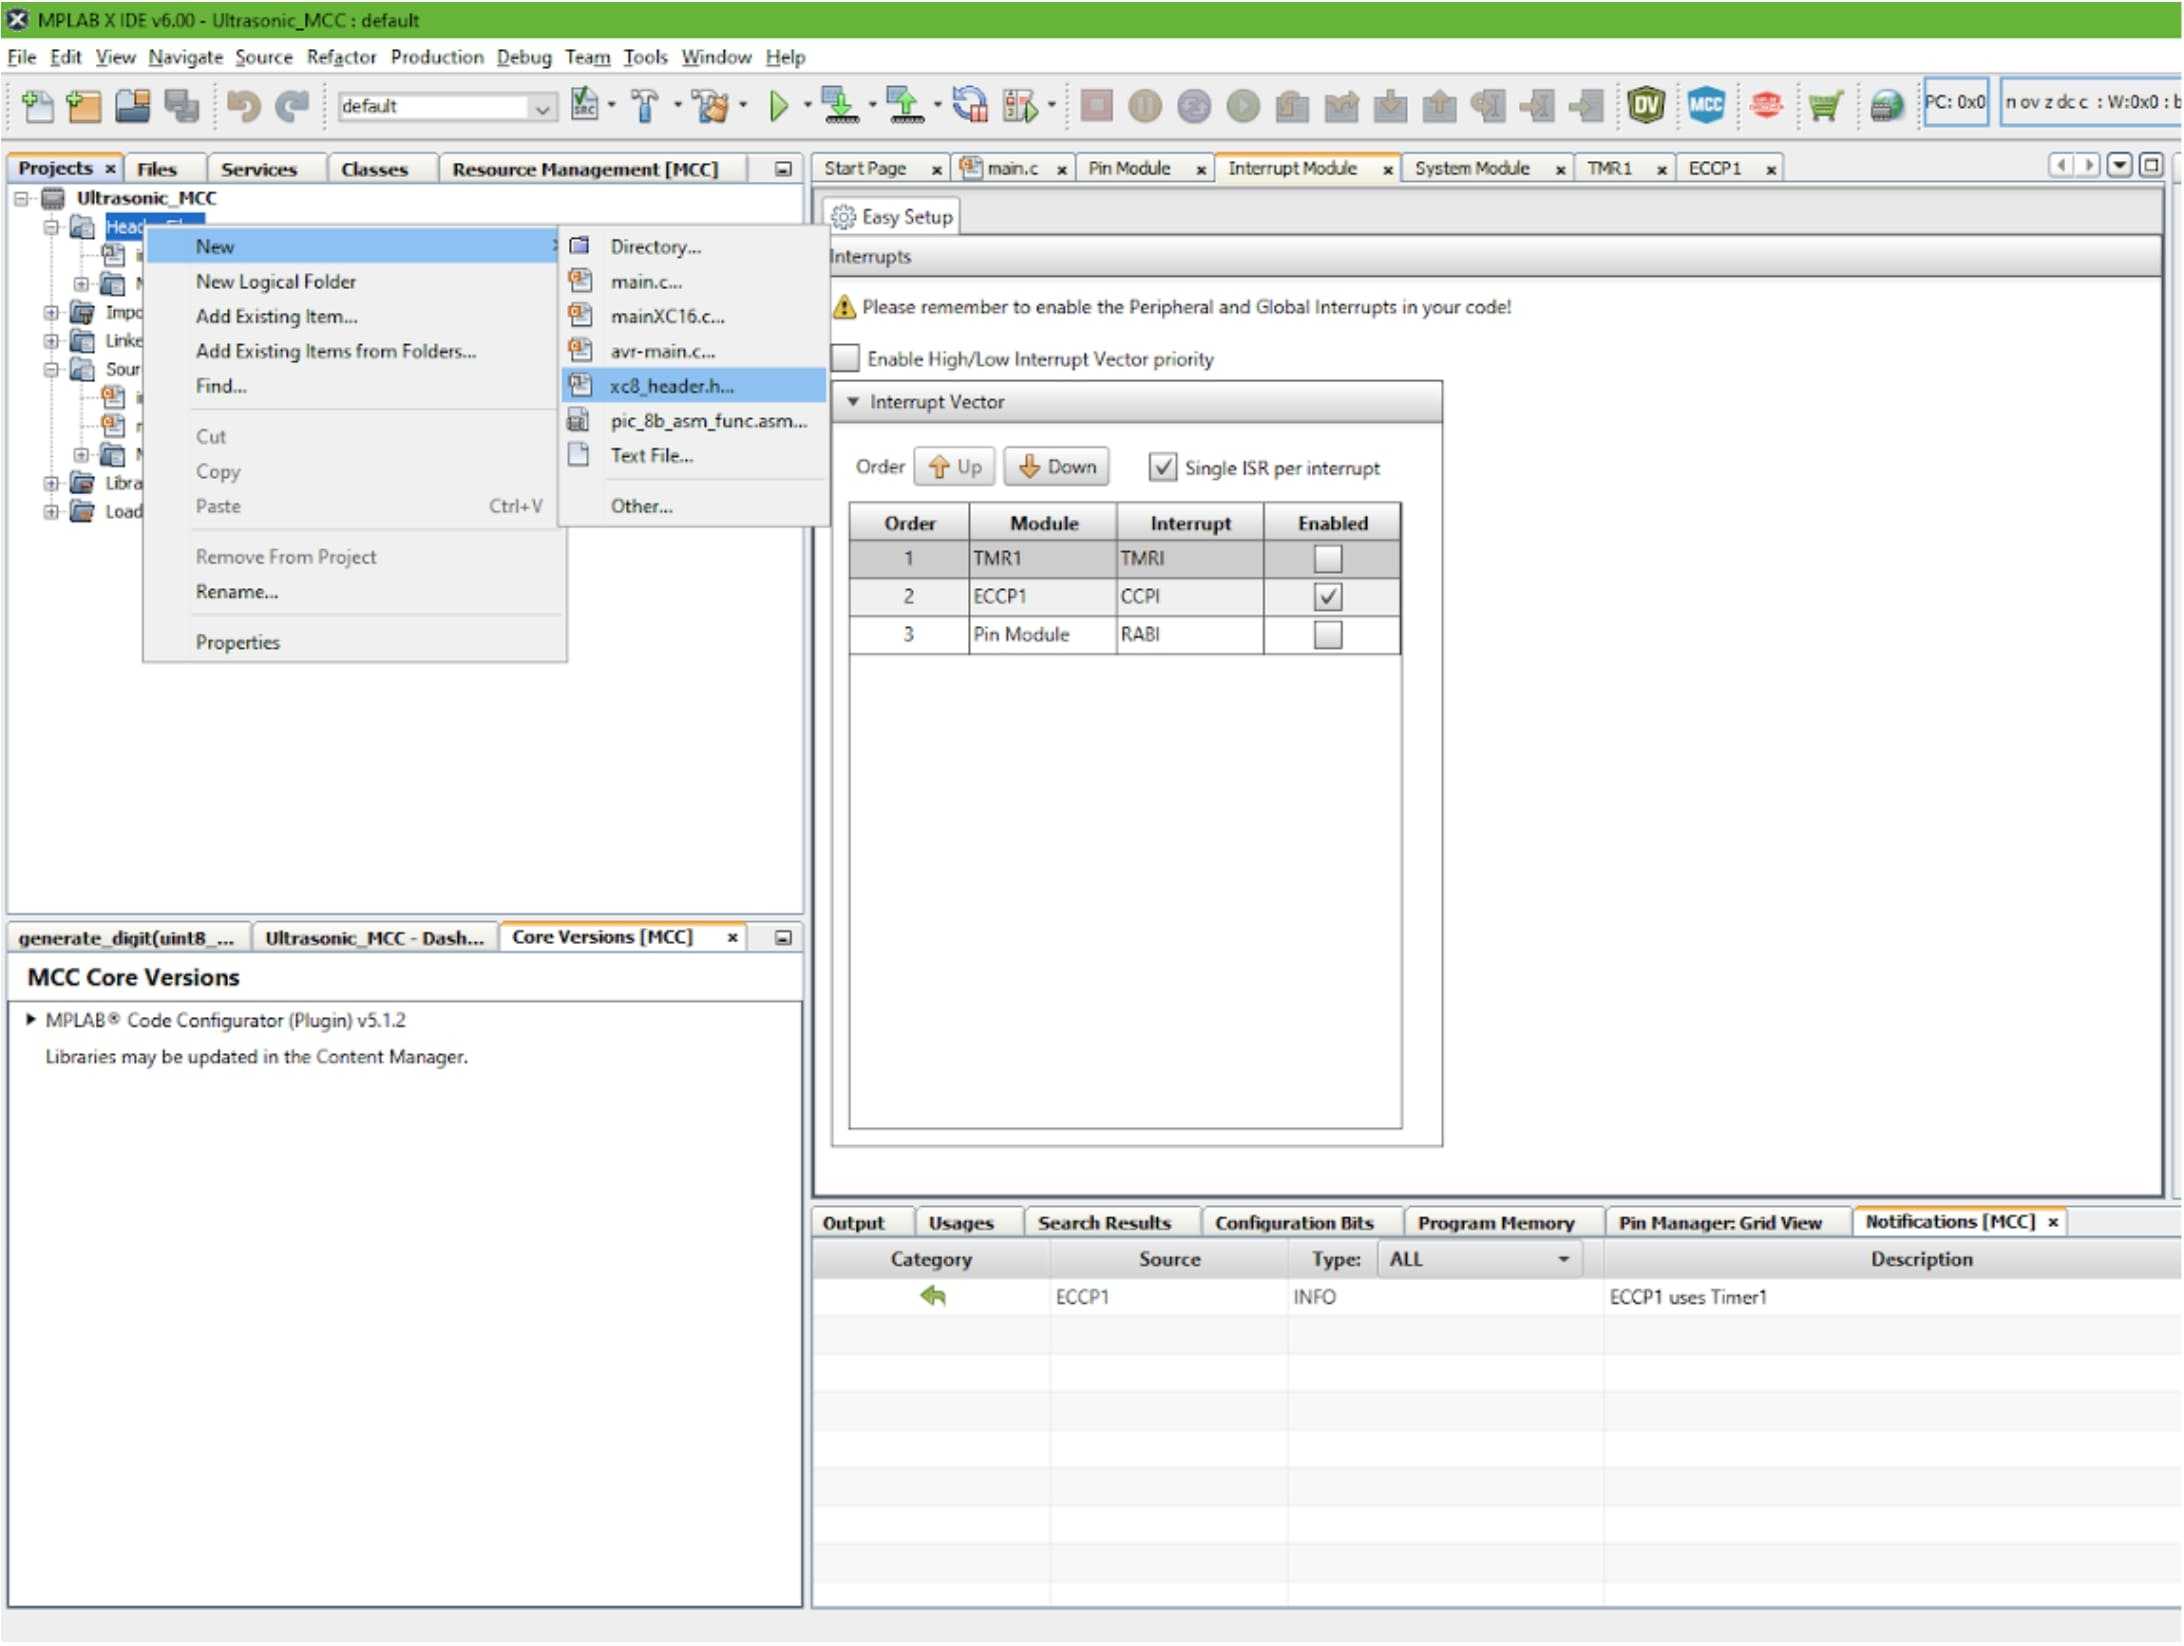The image size is (2184, 1646).
Task: Click the PC: 0x0 status field
Action: [x=1955, y=102]
